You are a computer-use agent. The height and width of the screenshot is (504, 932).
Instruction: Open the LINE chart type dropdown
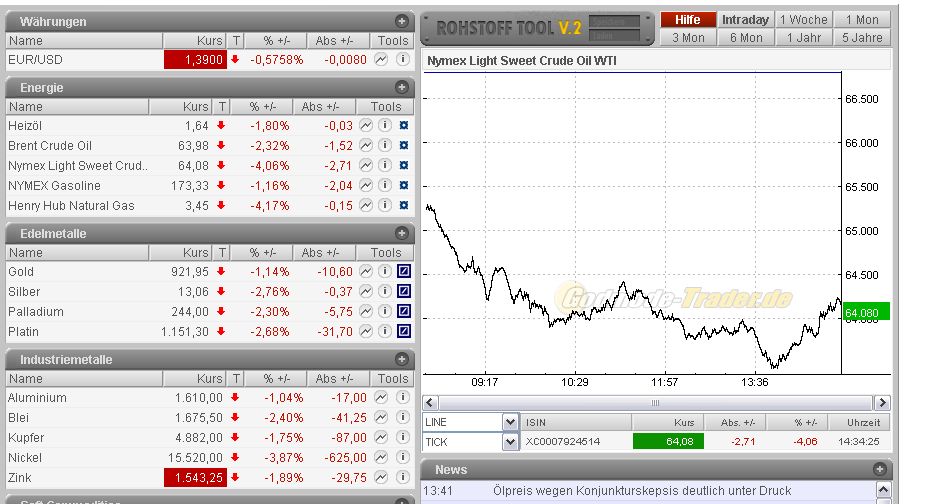point(510,422)
